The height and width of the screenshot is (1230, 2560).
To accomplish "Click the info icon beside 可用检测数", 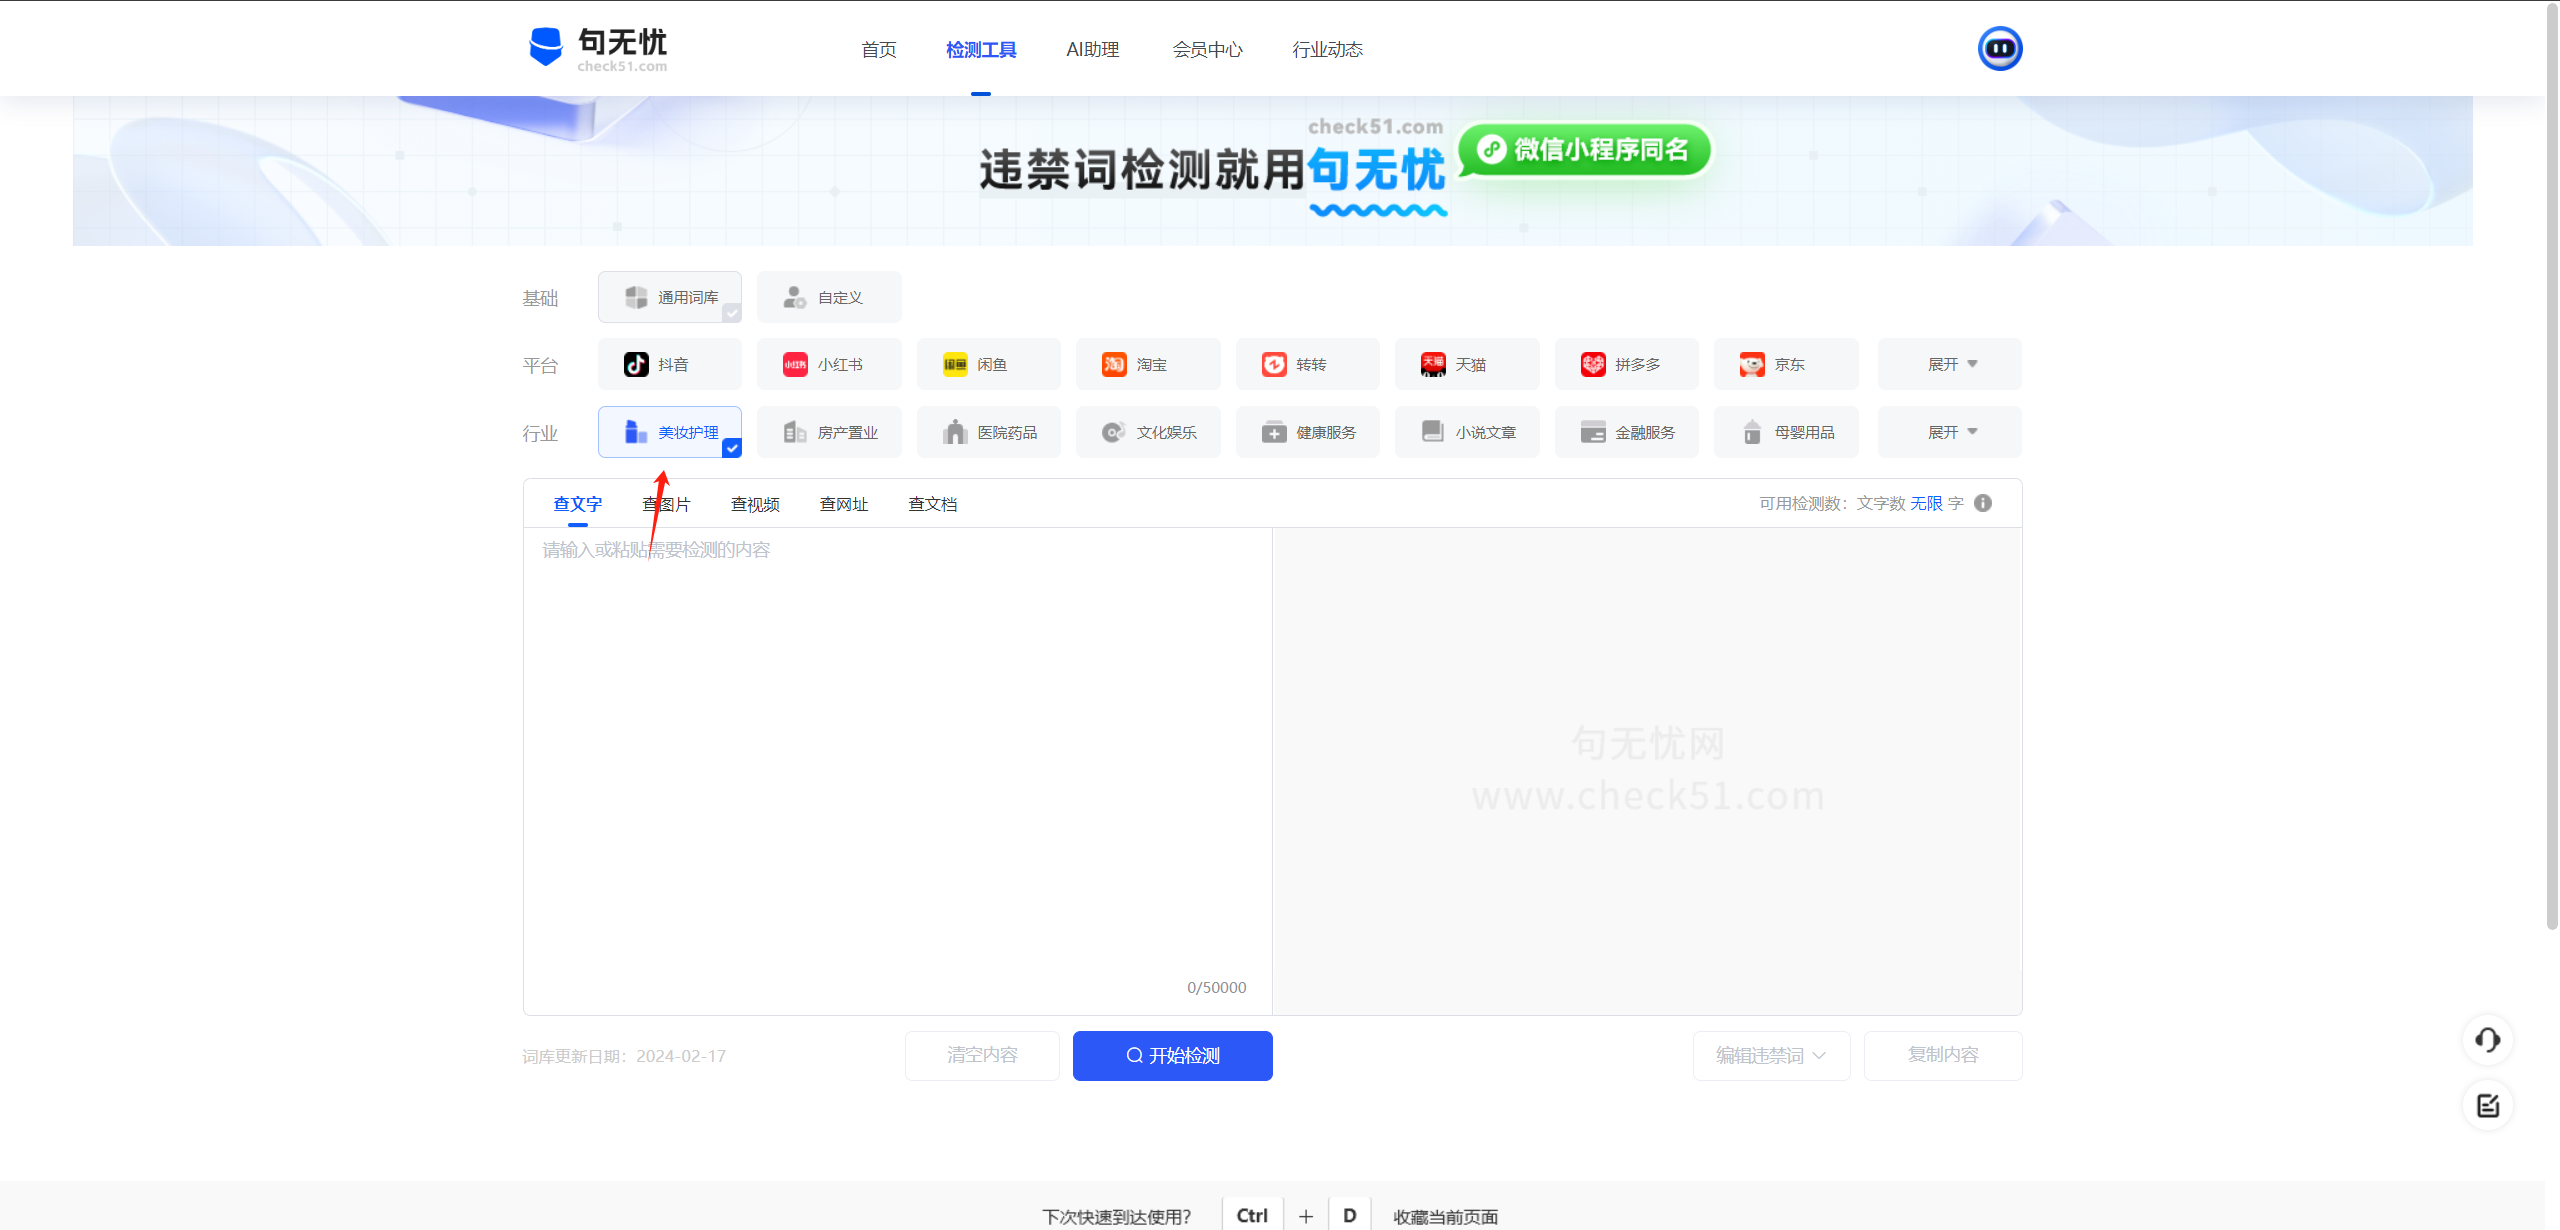I will 1983,503.
